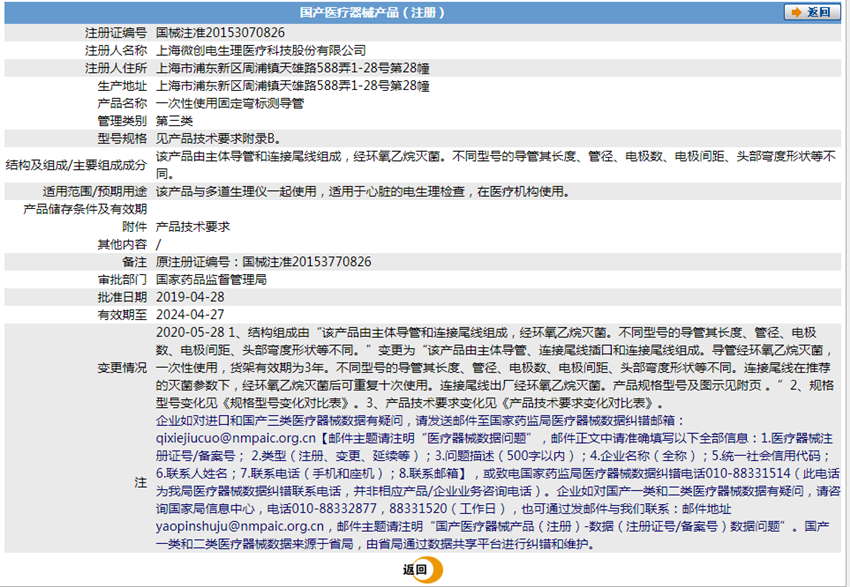Click expiry date 2024-04-27
This screenshot has width=850, height=587.
tap(190, 315)
